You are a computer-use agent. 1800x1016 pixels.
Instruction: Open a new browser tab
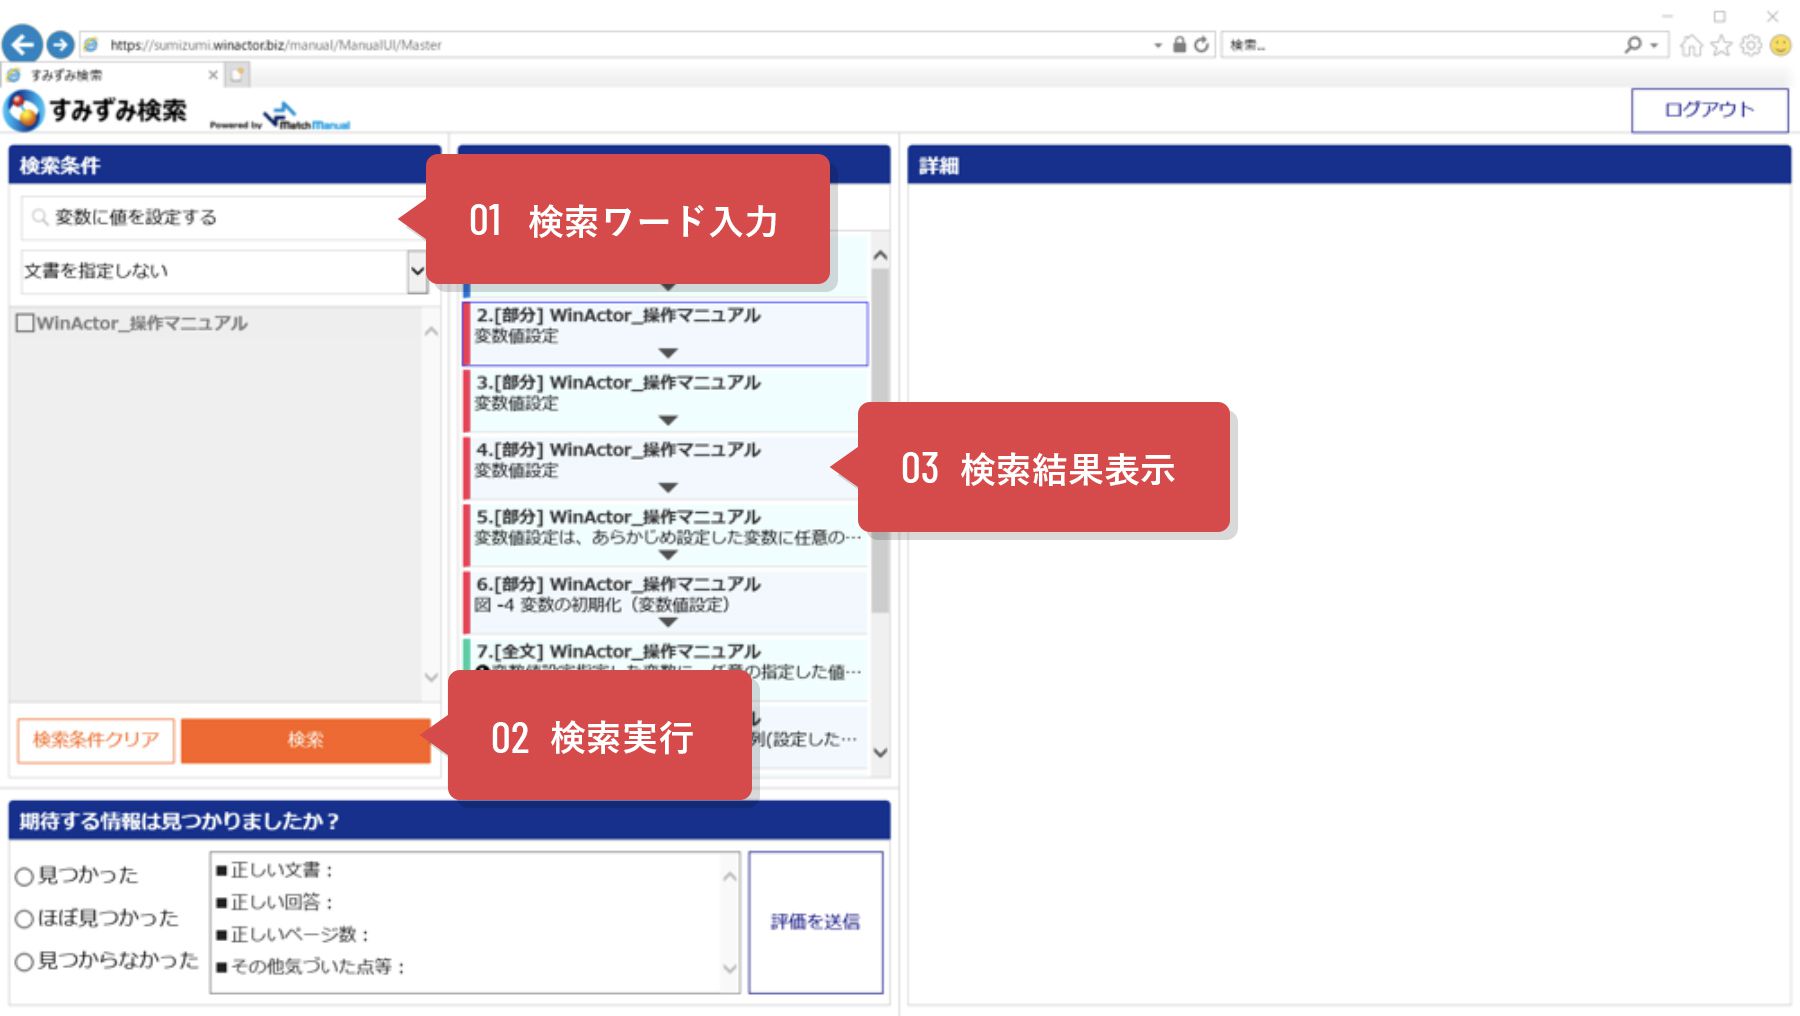coord(236,75)
